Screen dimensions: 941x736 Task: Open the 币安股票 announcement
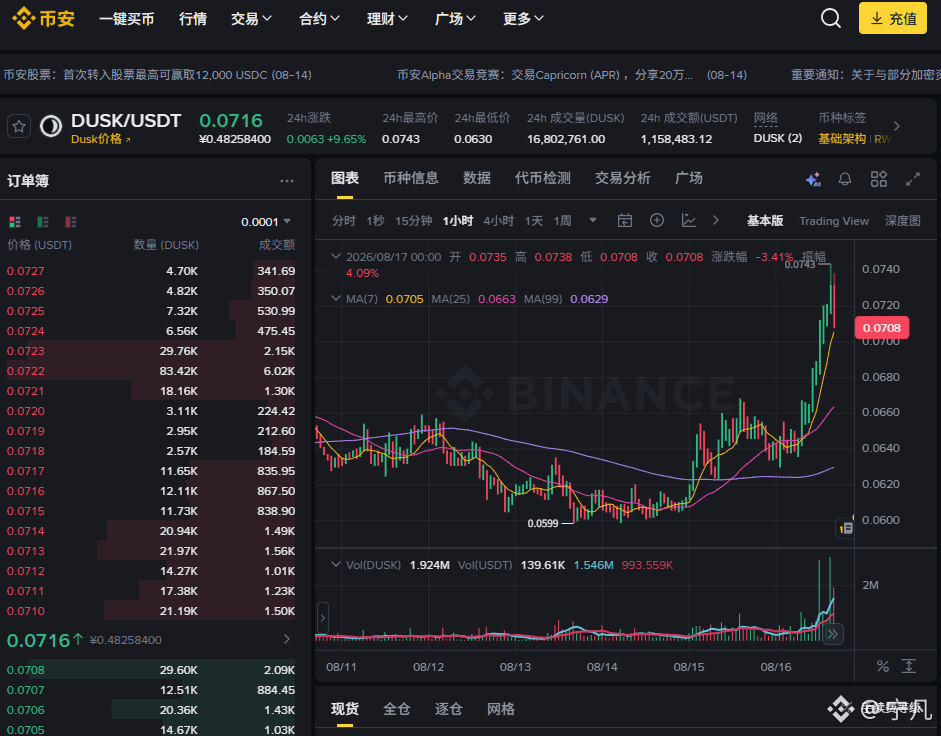click(157, 75)
